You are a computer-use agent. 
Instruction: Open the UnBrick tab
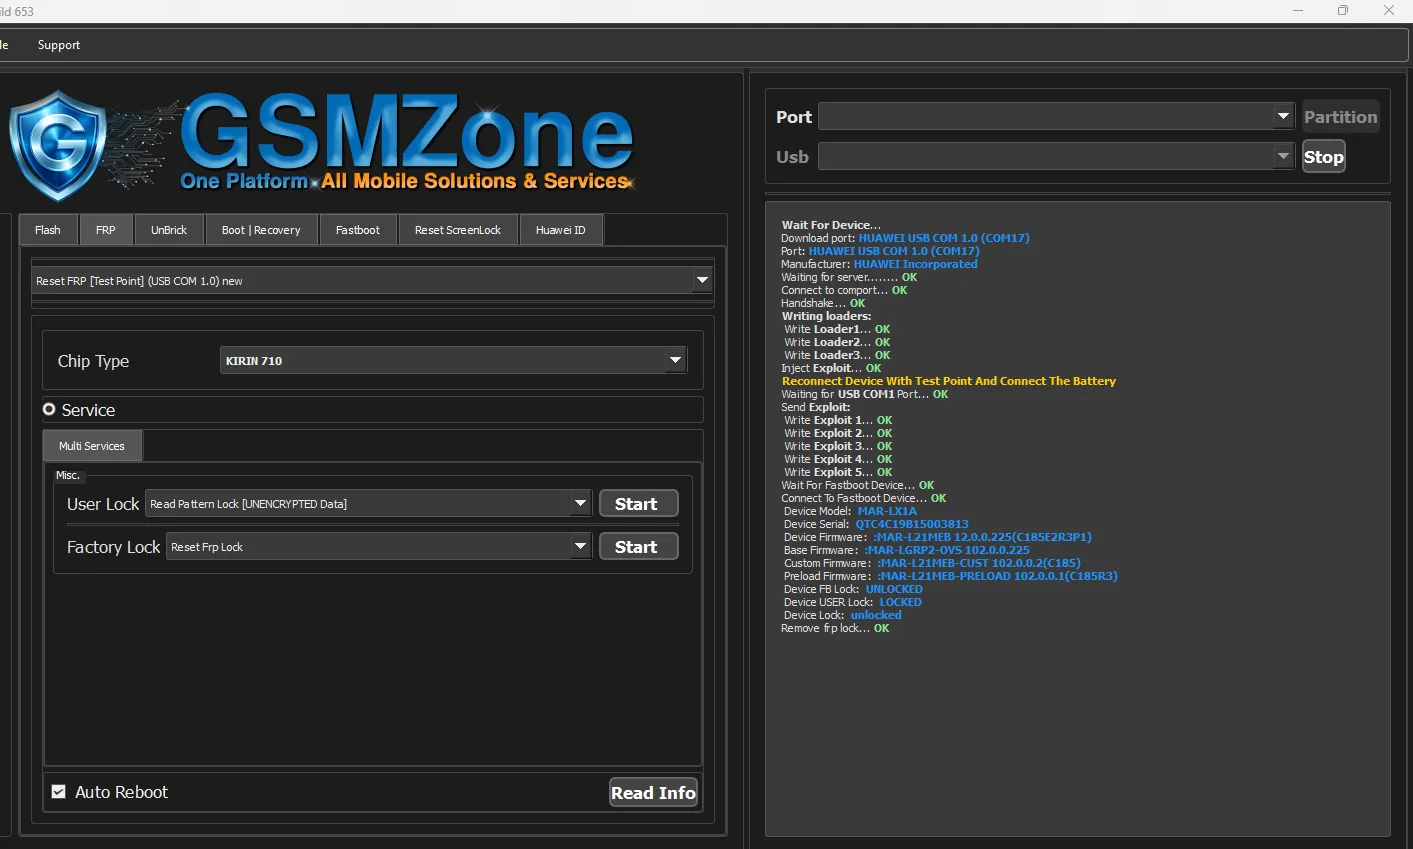pos(169,230)
